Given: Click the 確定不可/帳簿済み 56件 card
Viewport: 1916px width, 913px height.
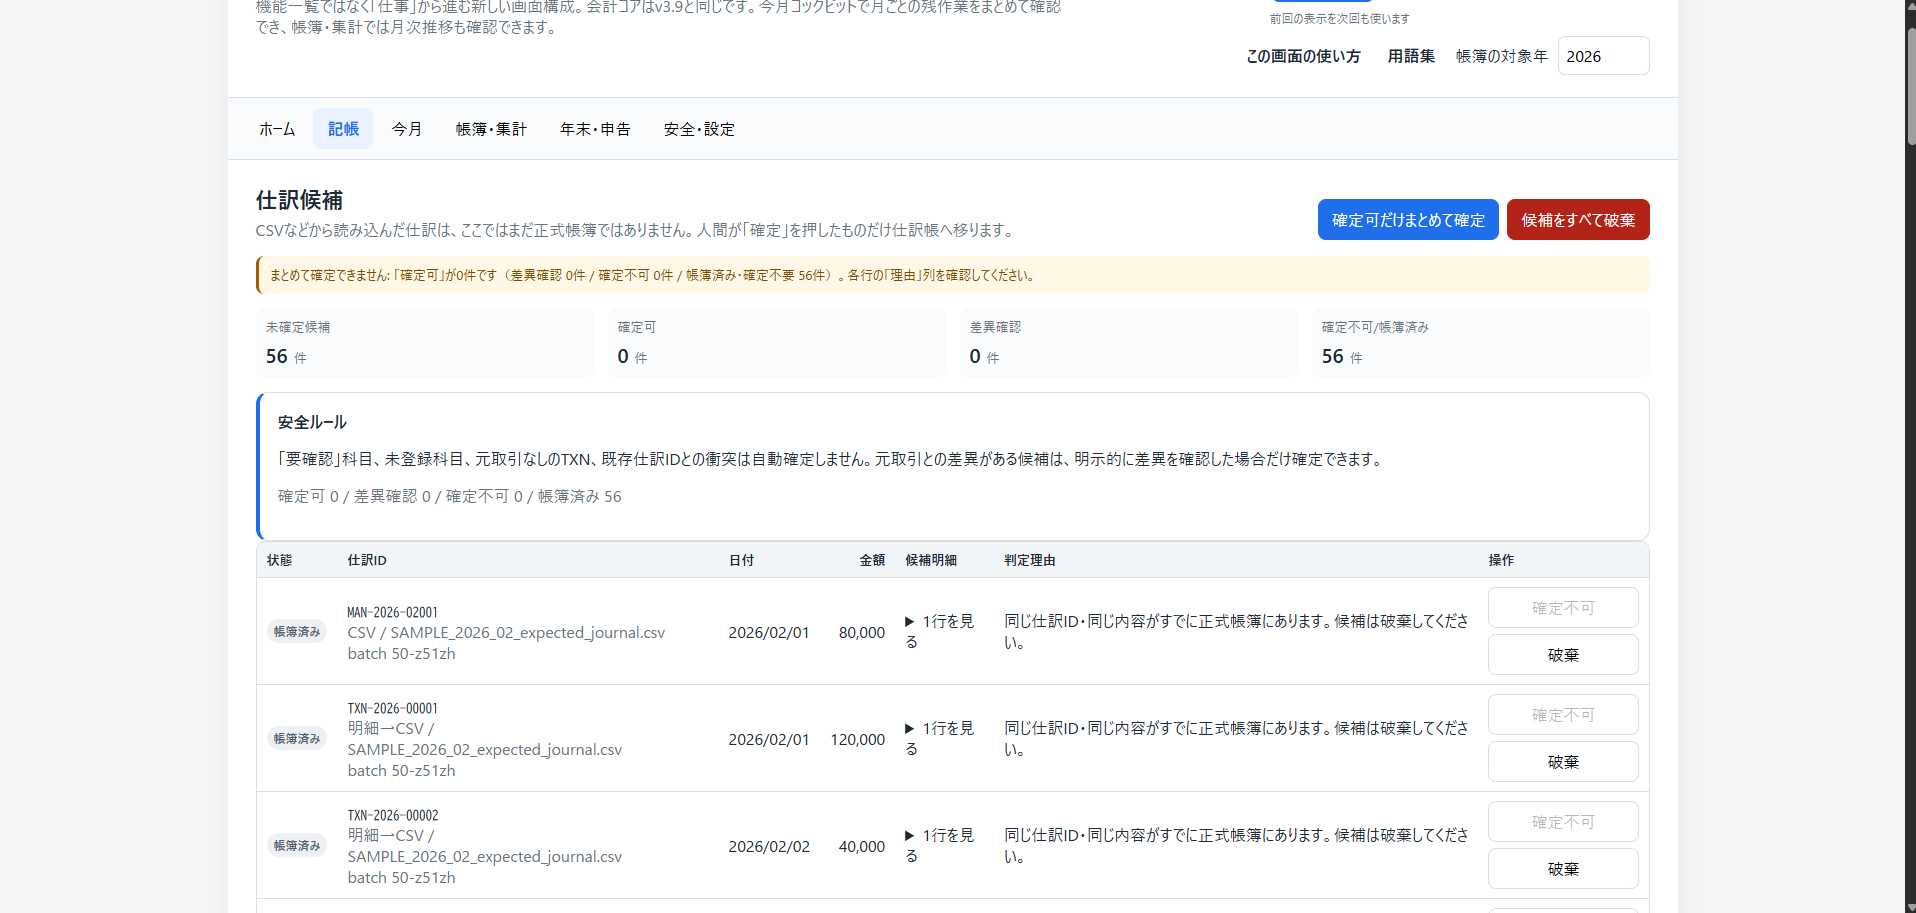Looking at the screenshot, I should pyautogui.click(x=1480, y=343).
